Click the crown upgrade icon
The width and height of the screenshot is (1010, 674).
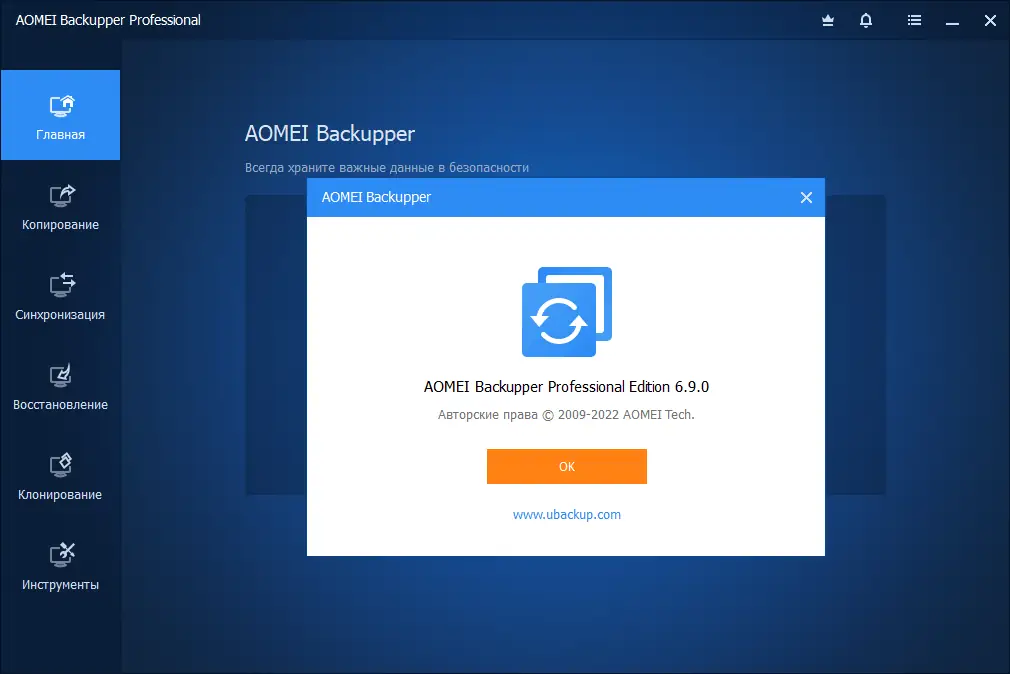pos(828,21)
